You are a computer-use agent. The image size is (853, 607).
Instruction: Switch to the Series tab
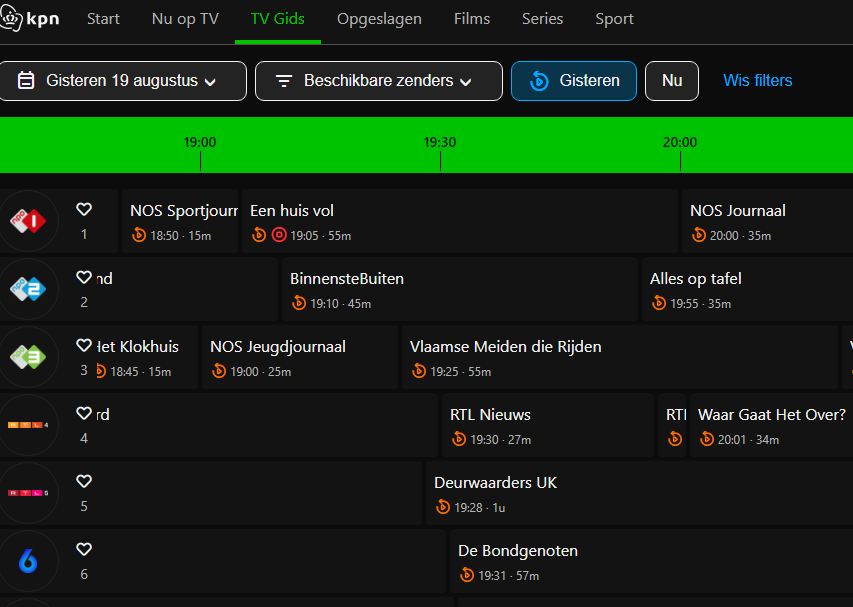tap(542, 19)
